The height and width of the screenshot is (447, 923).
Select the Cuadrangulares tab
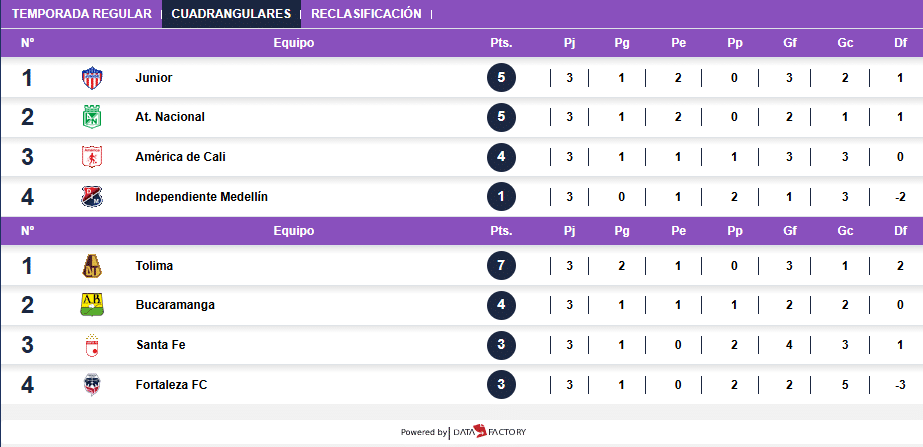[231, 14]
